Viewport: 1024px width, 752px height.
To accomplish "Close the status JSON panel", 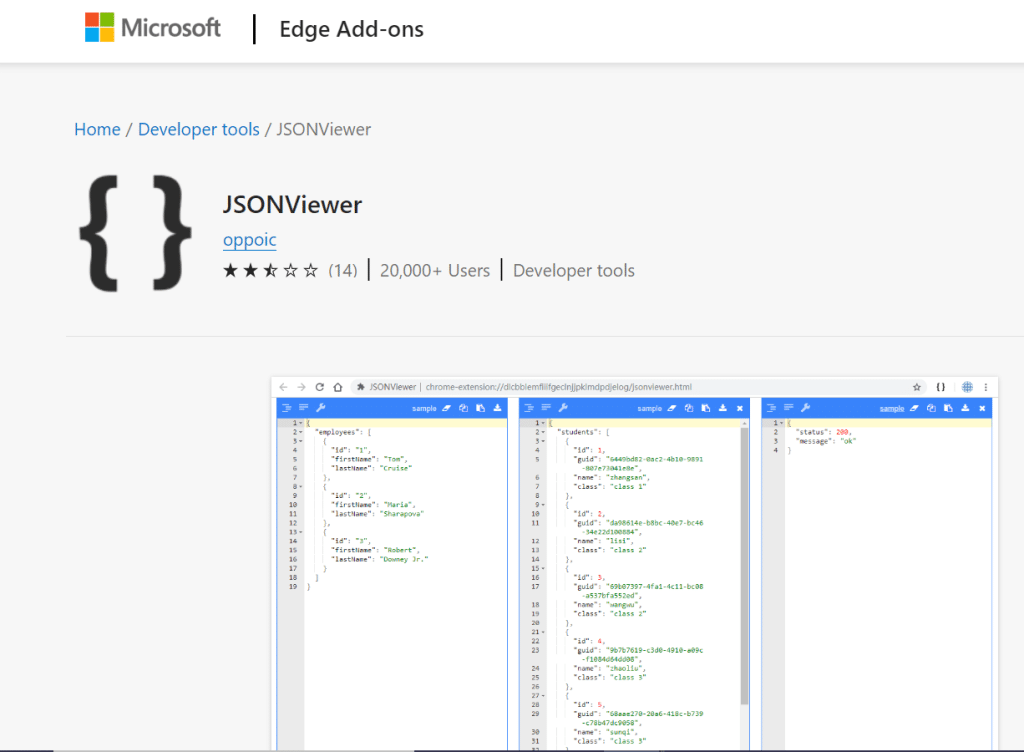I will tap(982, 408).
